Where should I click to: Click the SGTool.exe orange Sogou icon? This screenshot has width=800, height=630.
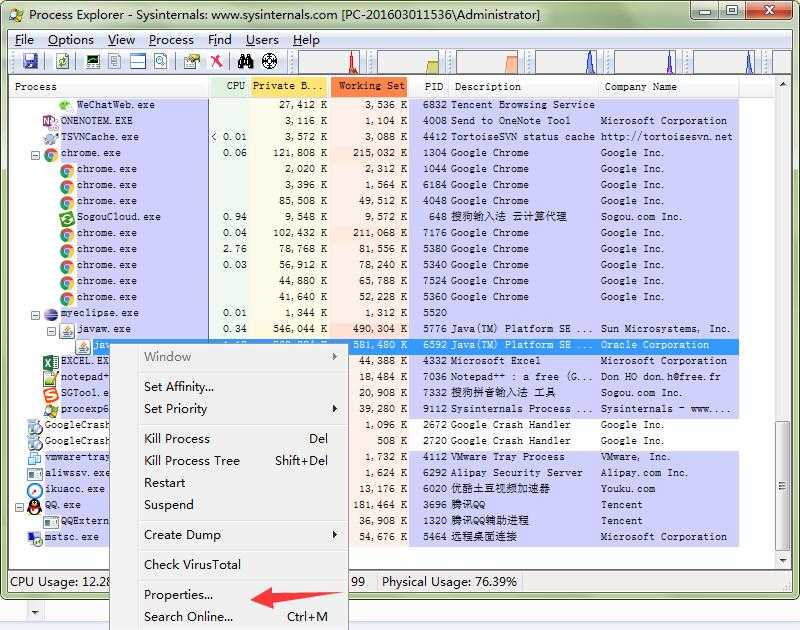[51, 394]
